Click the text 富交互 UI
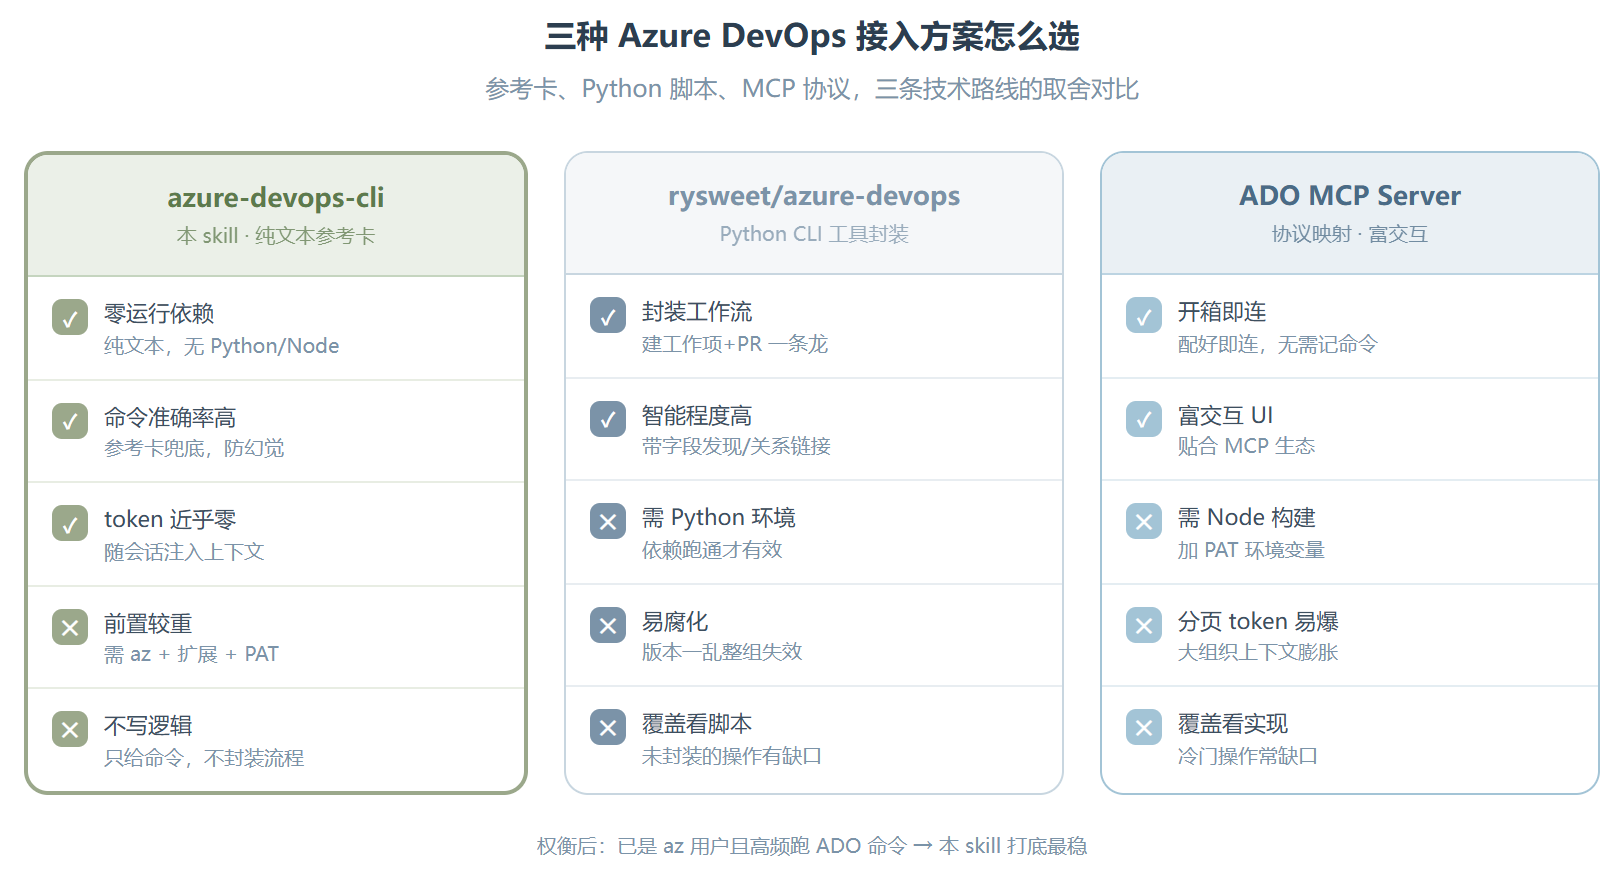 click(x=1226, y=416)
